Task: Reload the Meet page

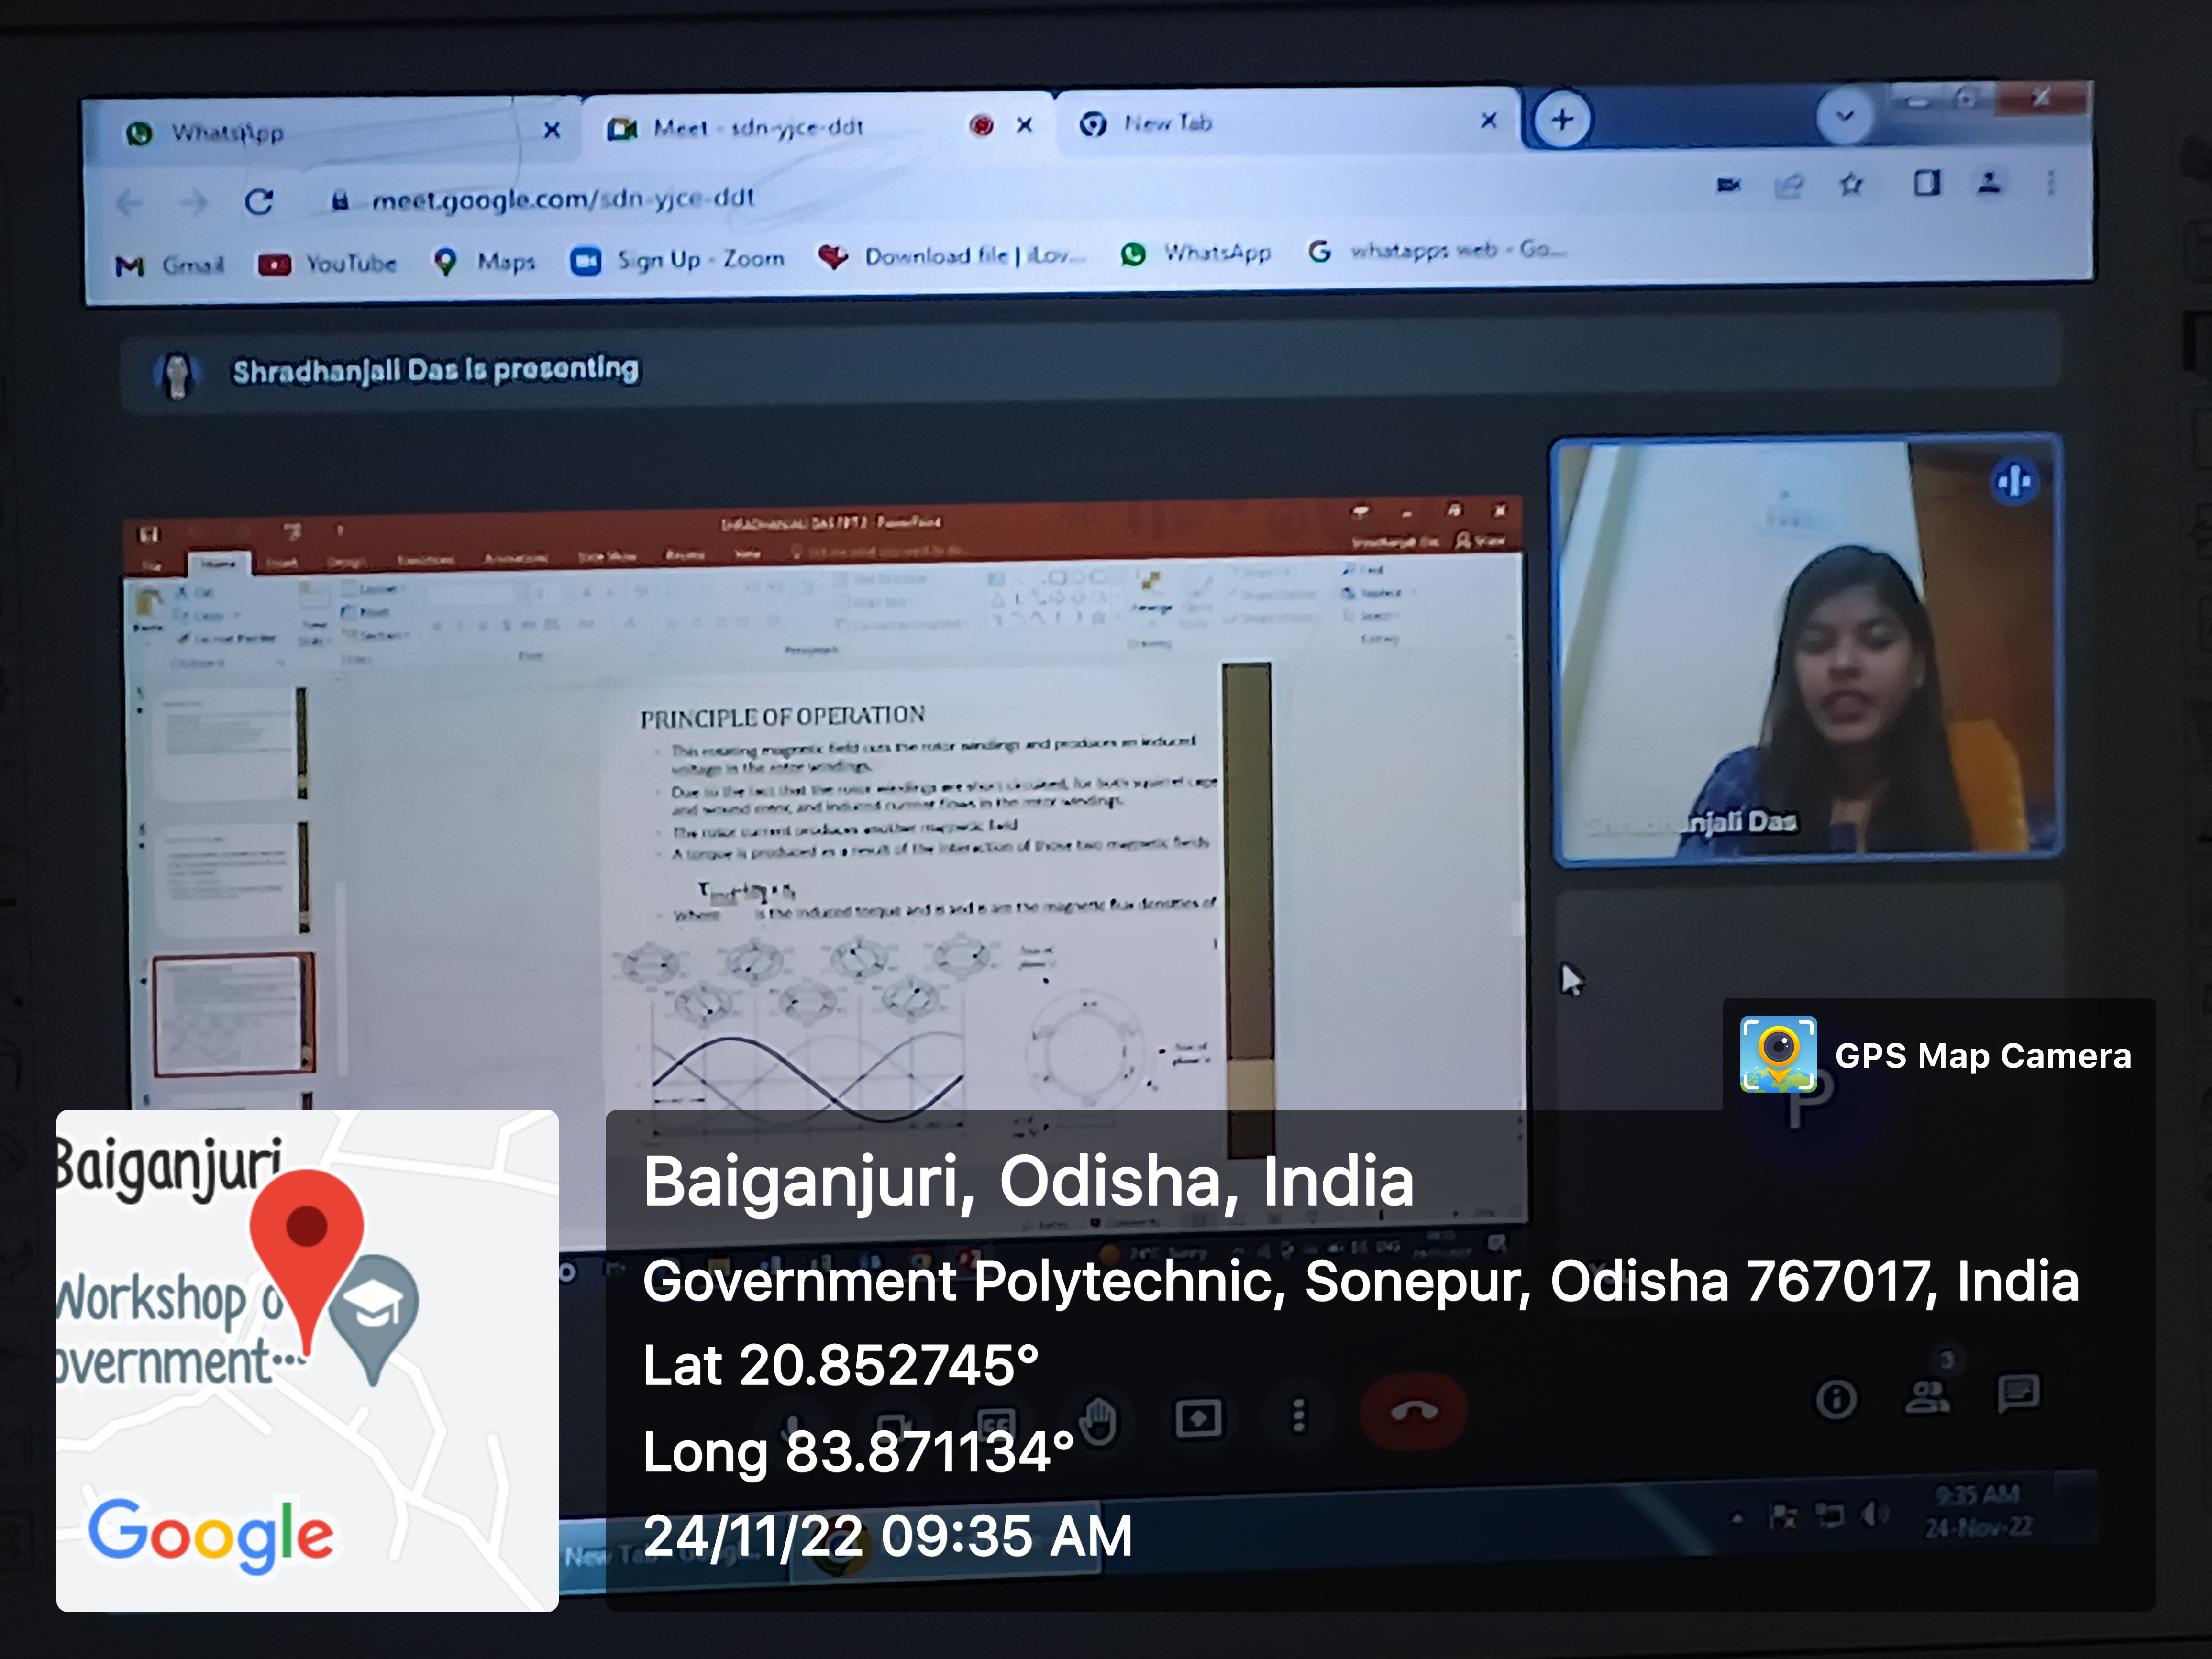Action: [259, 202]
